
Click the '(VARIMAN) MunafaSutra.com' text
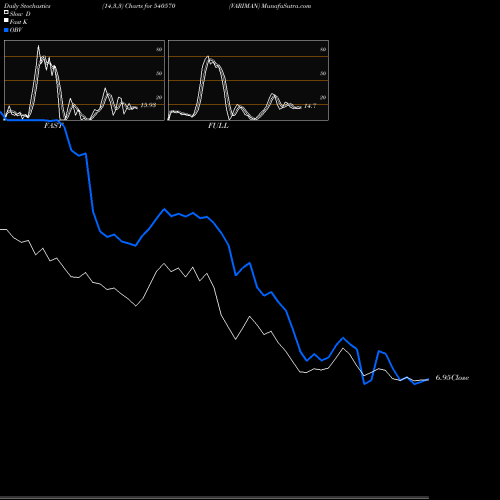pos(270,6)
